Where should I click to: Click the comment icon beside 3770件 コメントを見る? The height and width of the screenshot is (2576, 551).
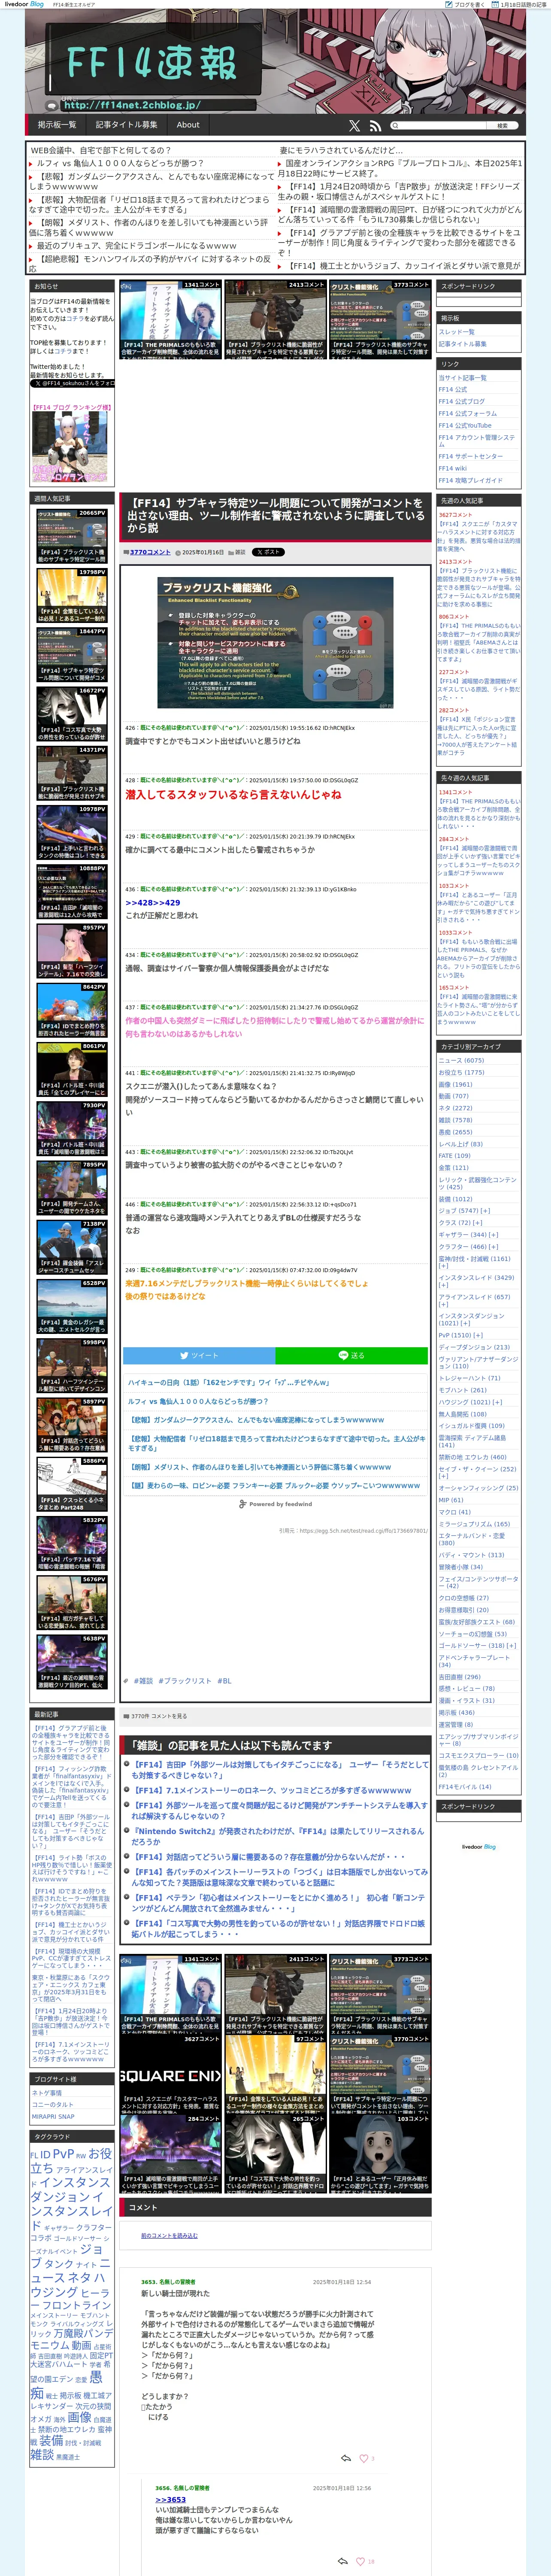click(x=126, y=1716)
